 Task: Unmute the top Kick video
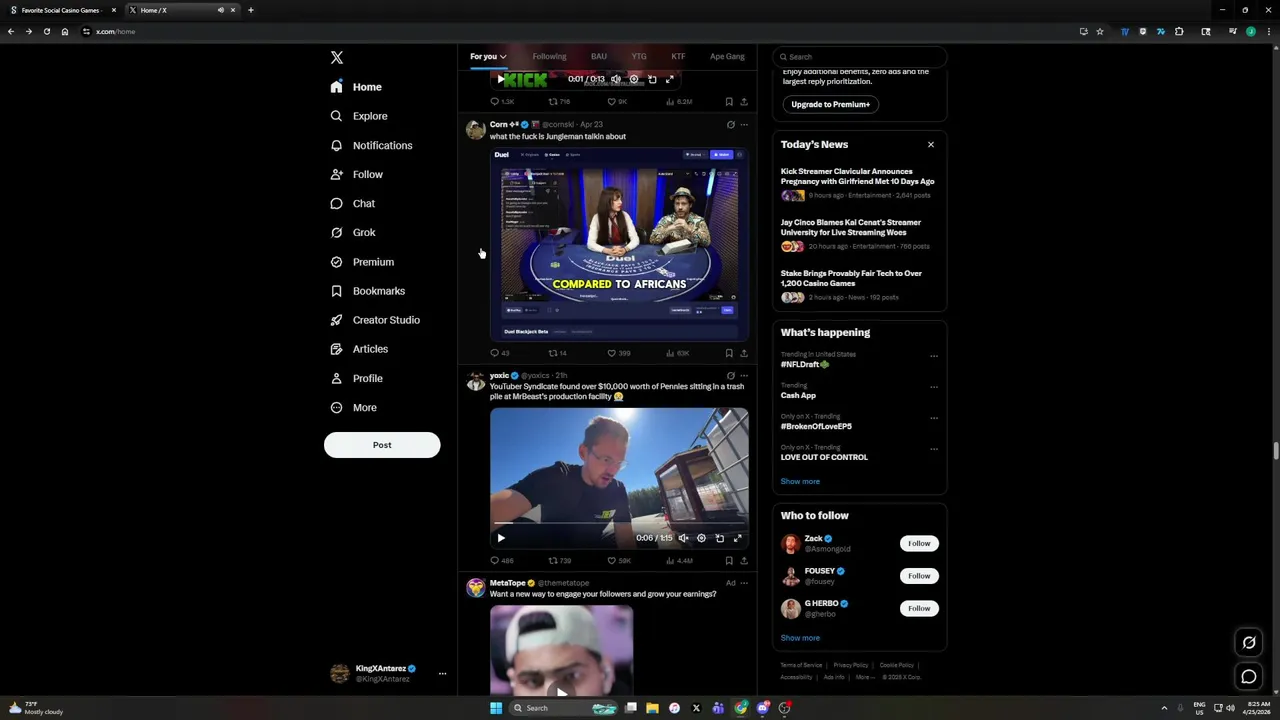point(616,79)
